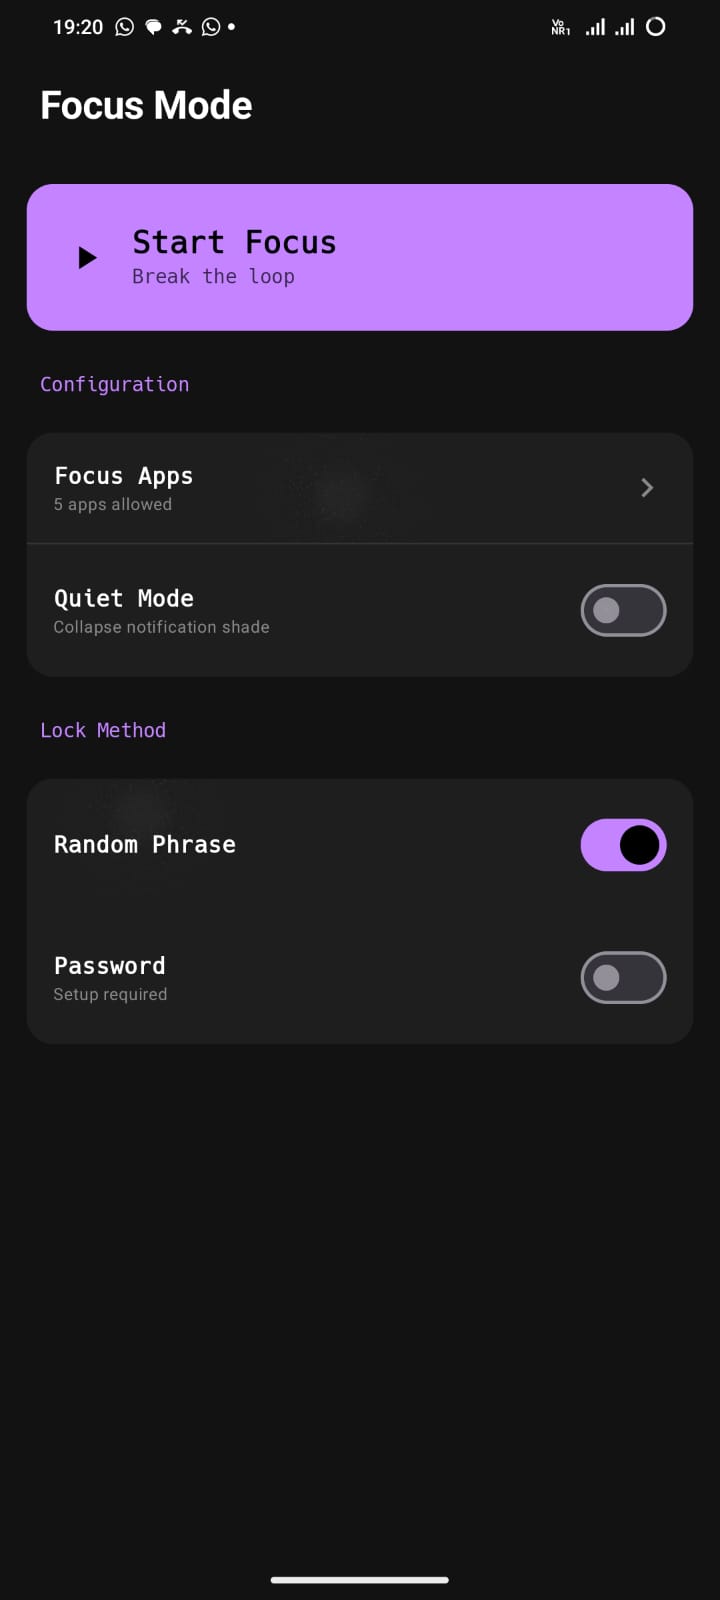Open the Focus Apps label

(x=123, y=476)
